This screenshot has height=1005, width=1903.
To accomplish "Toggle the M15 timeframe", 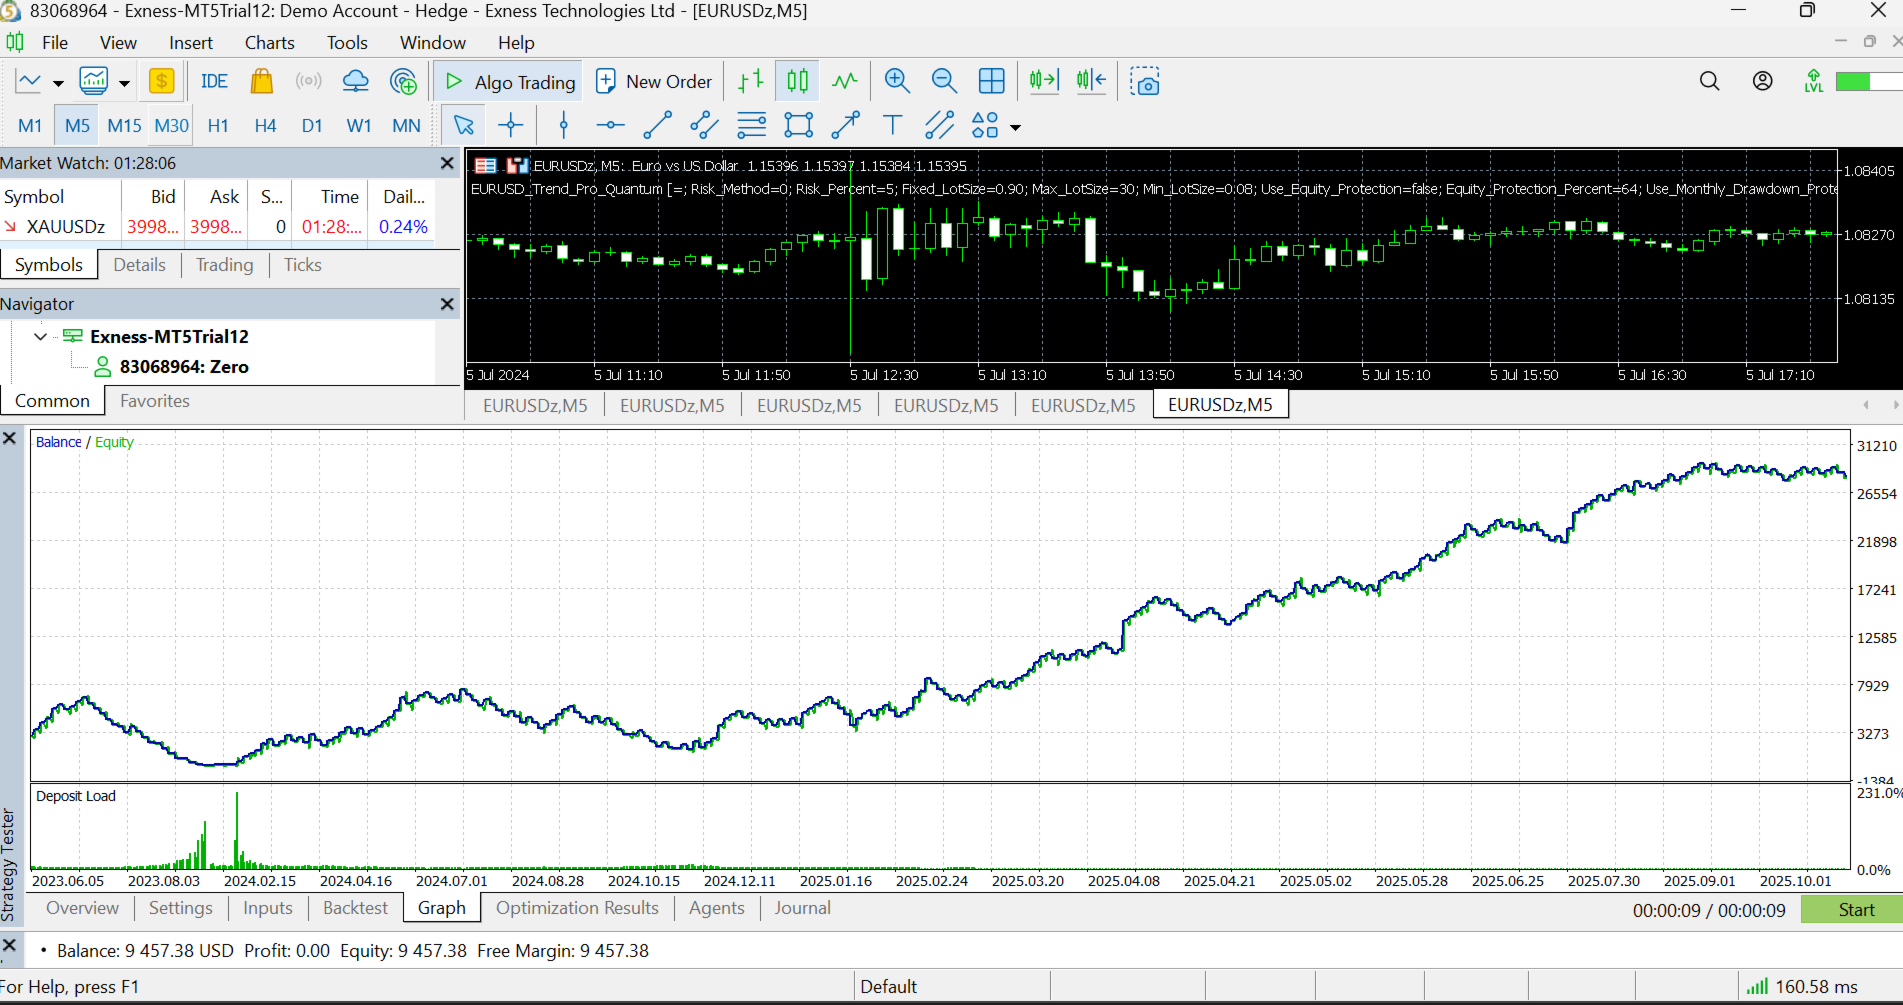I will tap(124, 125).
